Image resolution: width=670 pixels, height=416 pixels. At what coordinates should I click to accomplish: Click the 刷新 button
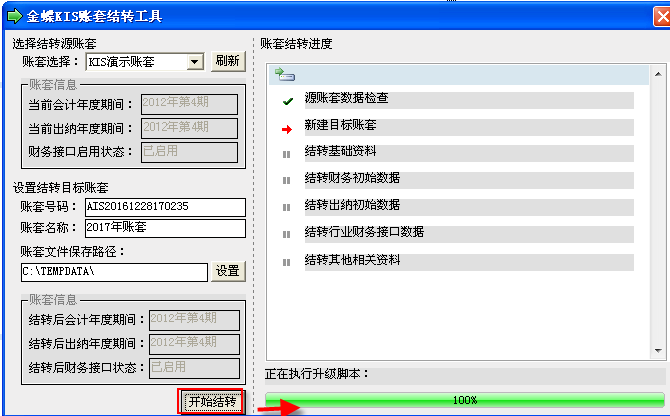(228, 61)
